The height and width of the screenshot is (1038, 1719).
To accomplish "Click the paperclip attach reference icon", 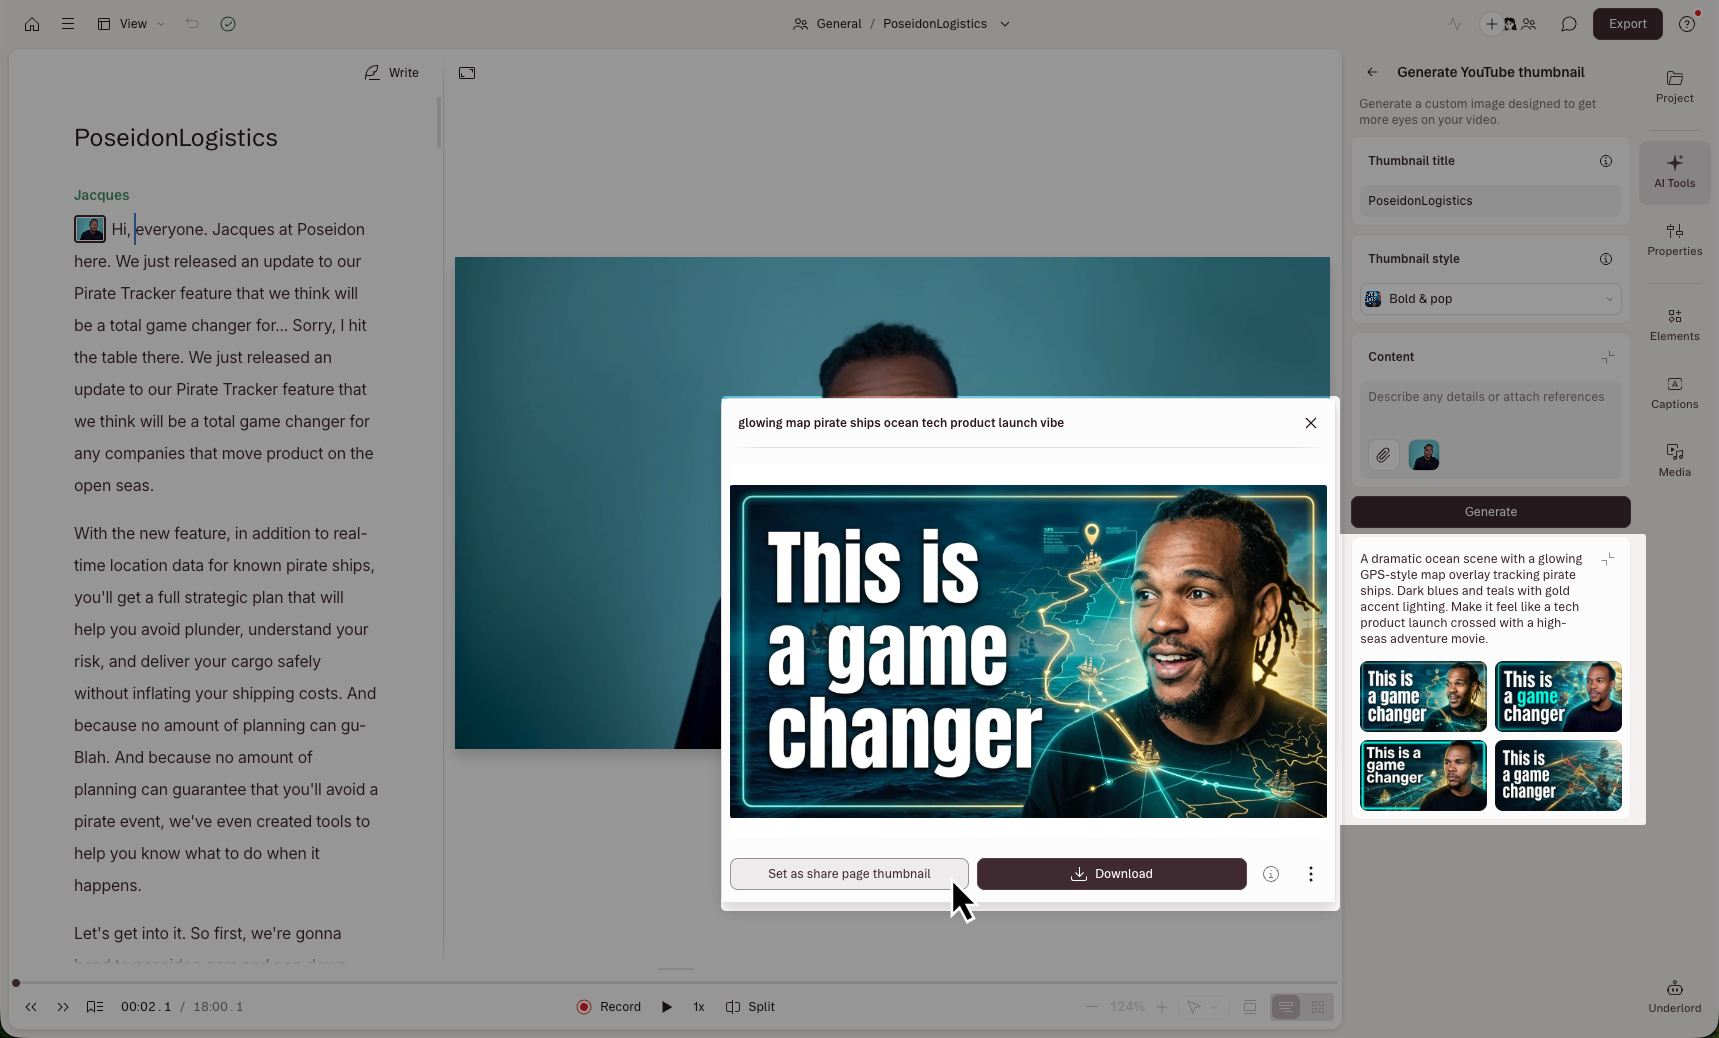I will 1383,455.
